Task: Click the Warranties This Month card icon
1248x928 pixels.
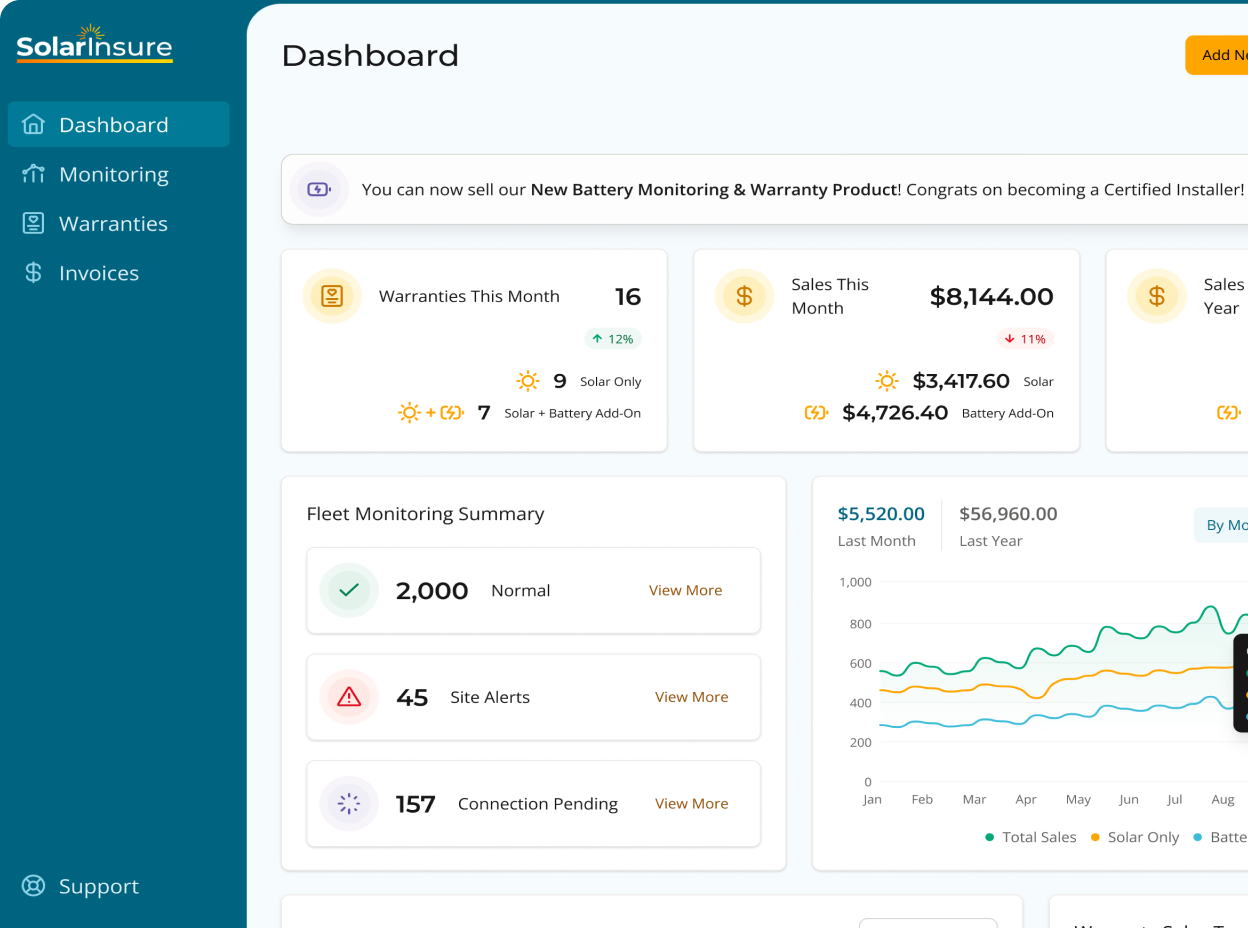Action: (x=332, y=296)
